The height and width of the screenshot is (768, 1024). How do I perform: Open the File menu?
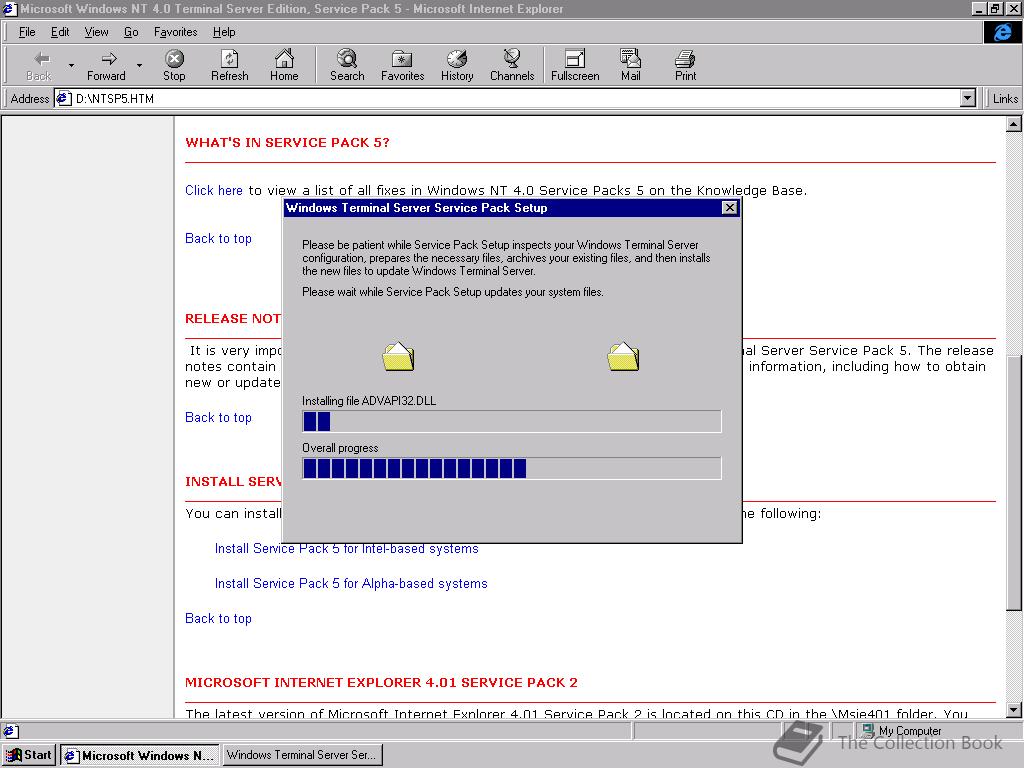point(27,32)
